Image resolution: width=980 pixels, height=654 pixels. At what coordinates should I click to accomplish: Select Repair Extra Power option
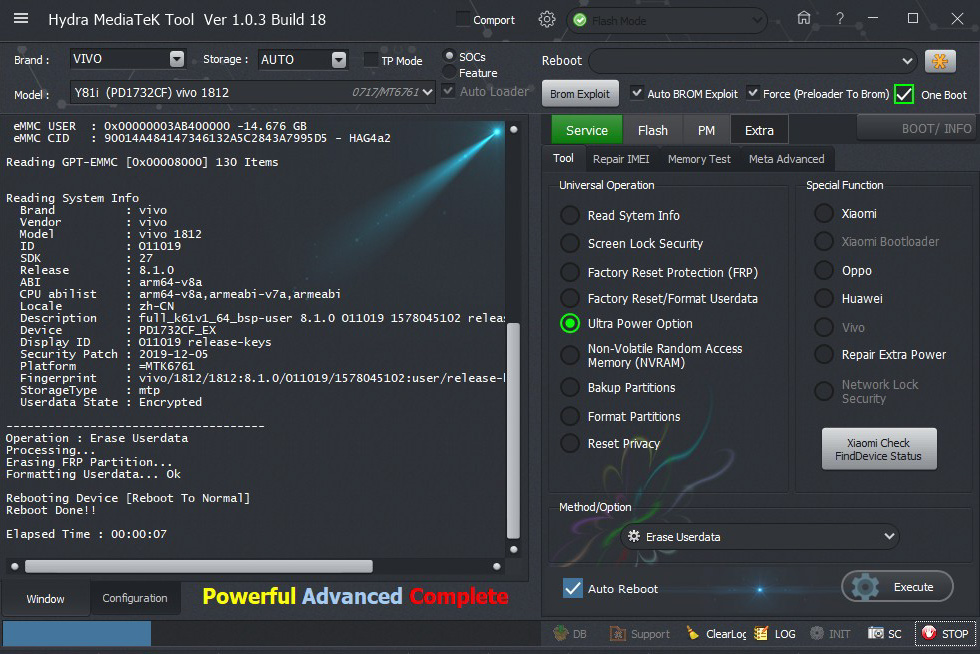(x=824, y=355)
